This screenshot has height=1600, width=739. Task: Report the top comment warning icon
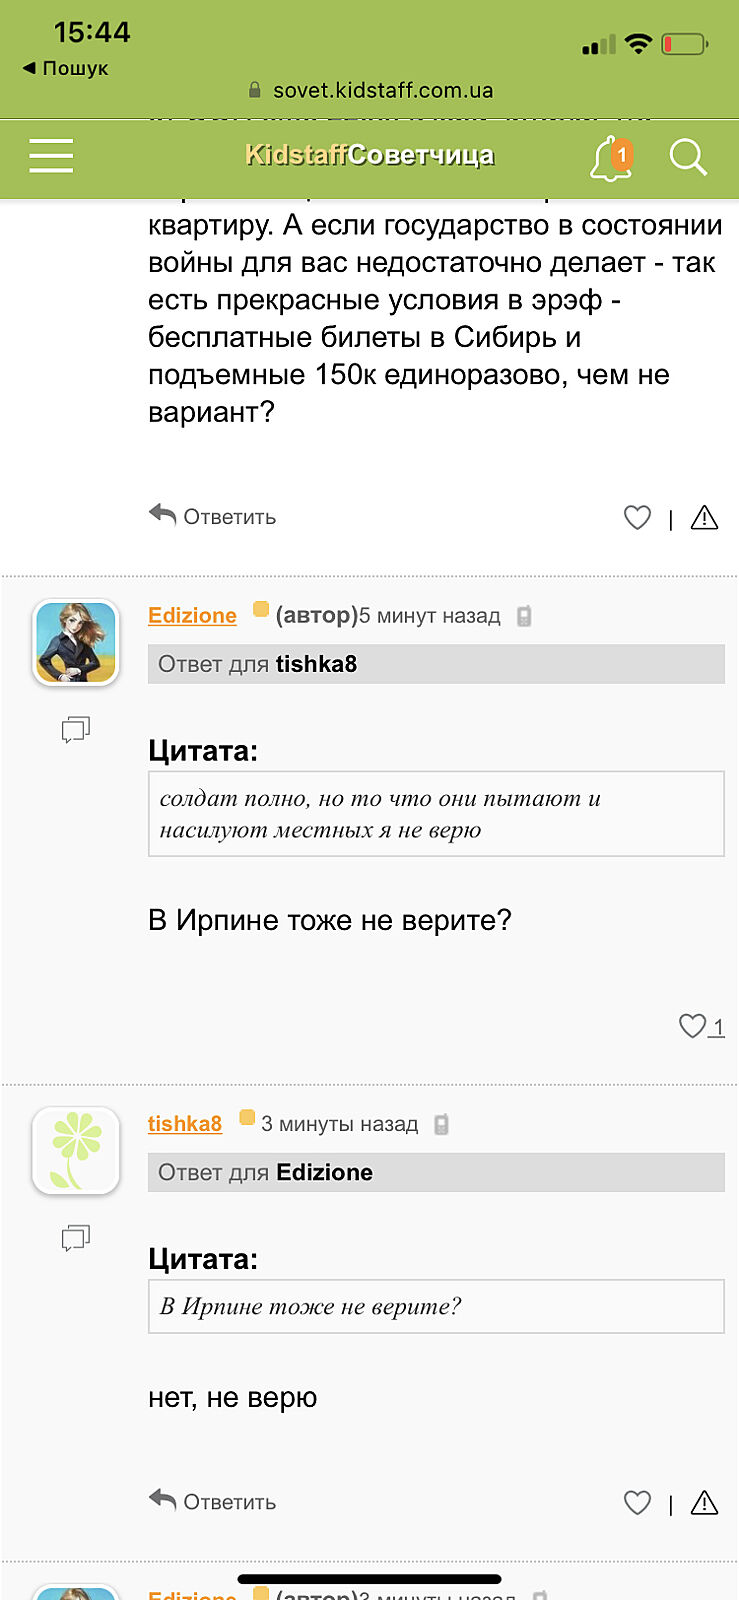(x=704, y=517)
